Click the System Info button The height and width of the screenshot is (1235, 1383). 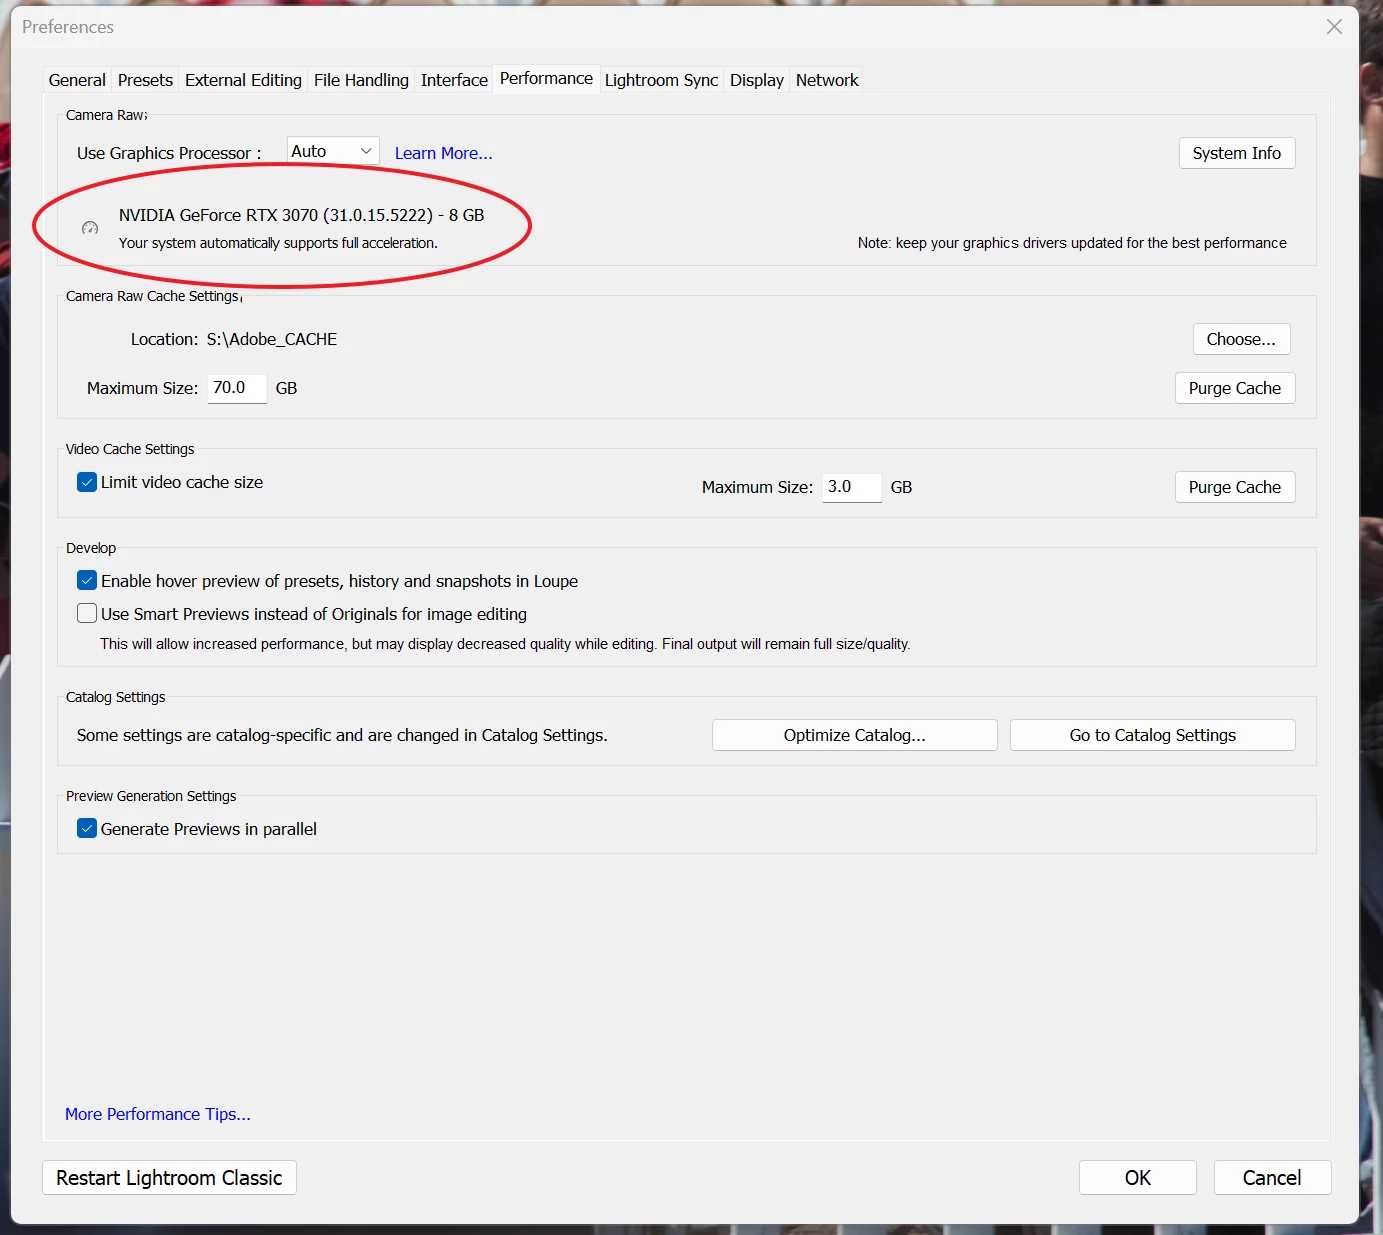pyautogui.click(x=1237, y=153)
